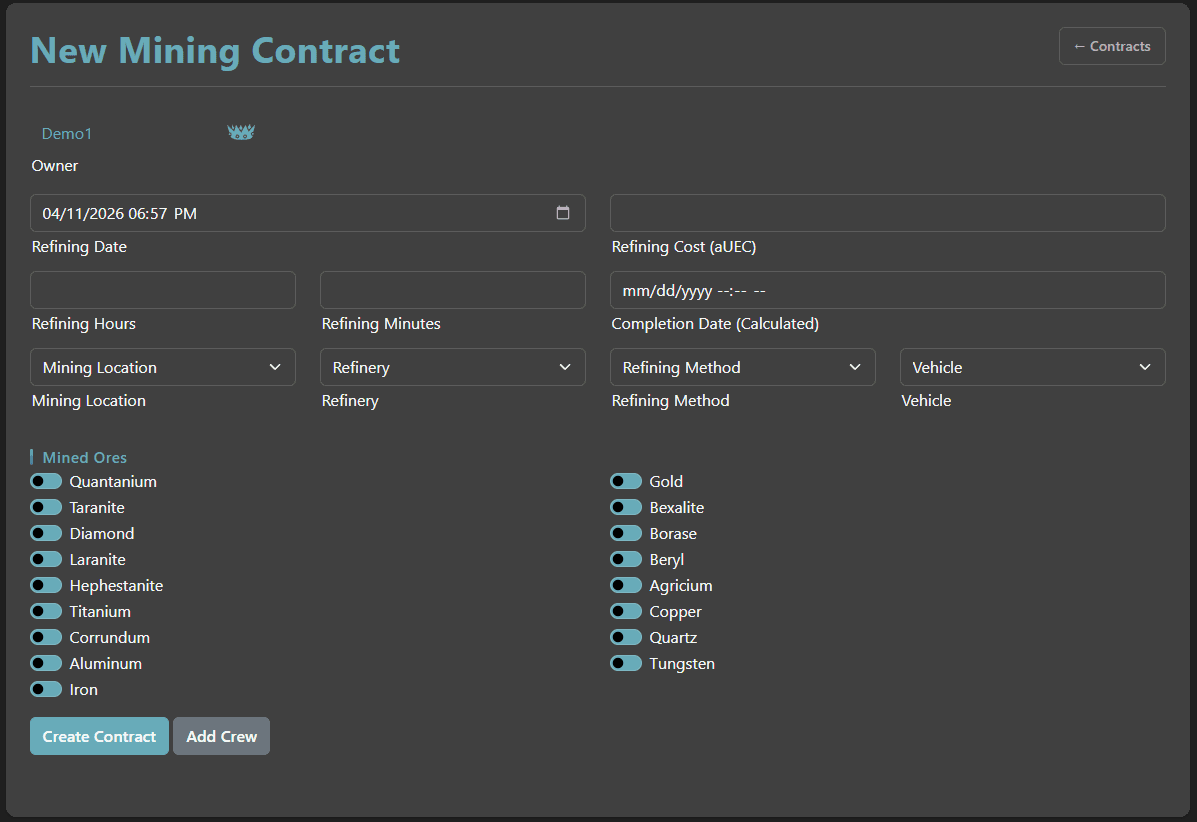Viewport: 1197px width, 822px height.
Task: Click the Create Contract button
Action: pos(99,736)
